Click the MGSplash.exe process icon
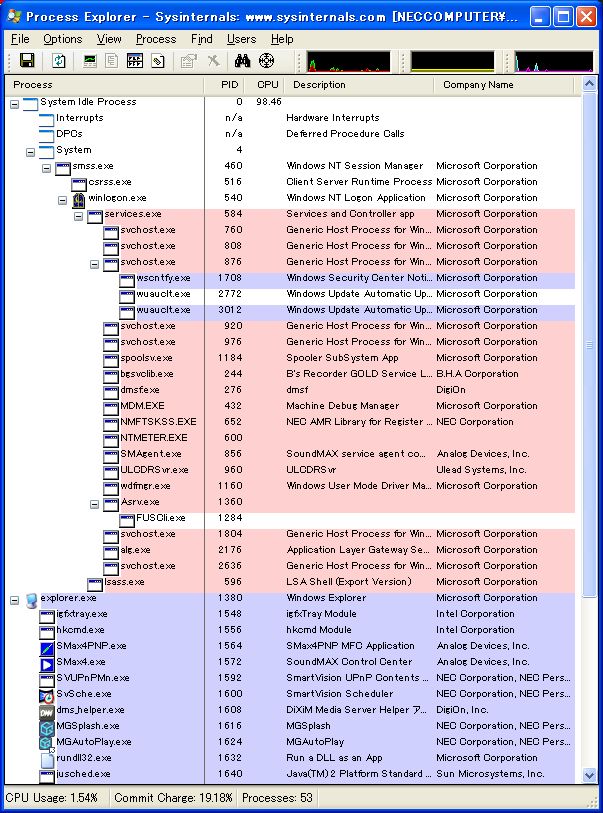The height and width of the screenshot is (813, 603). pos(47,726)
